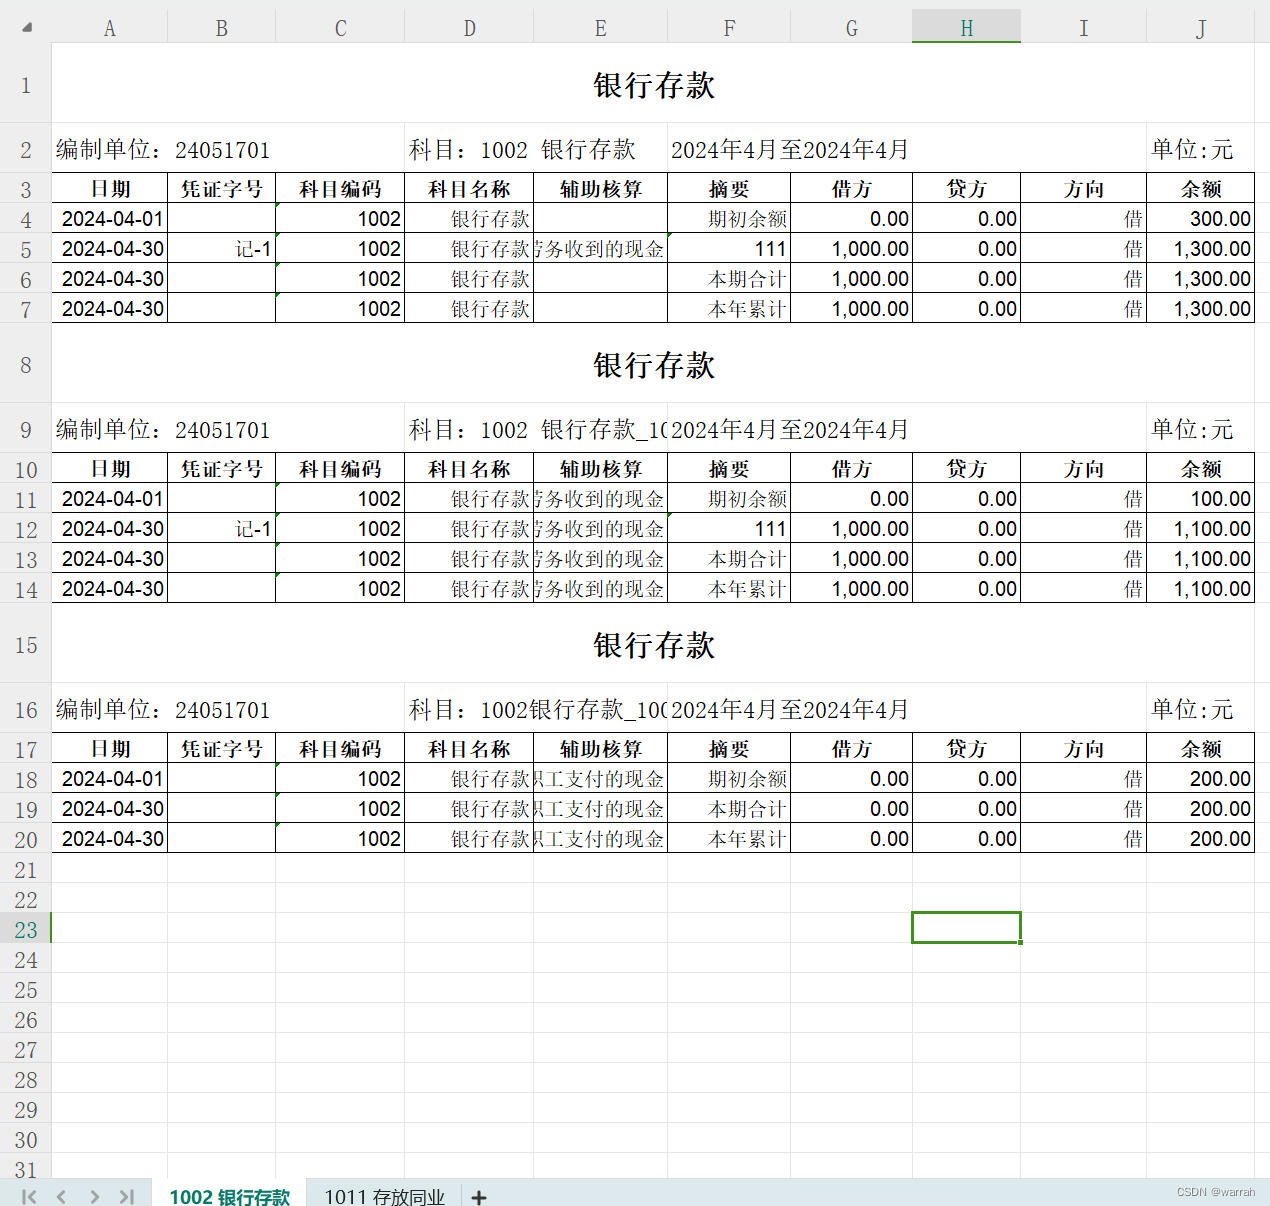
Task: Click the 300.00 balance cell
Action: tap(1200, 219)
